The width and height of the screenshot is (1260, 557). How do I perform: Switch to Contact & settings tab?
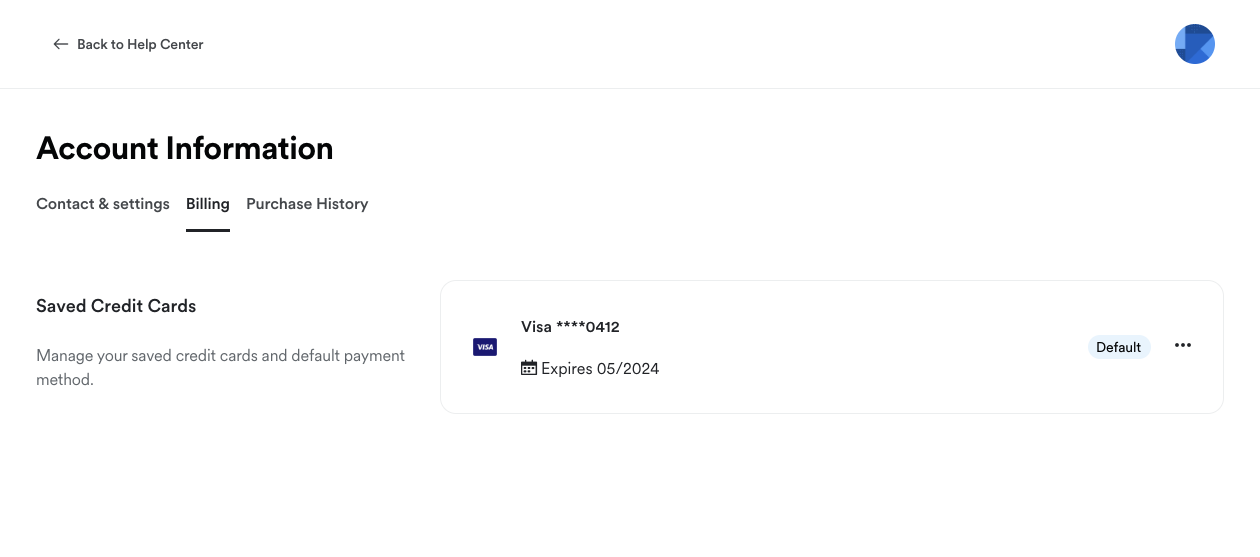[x=103, y=204]
